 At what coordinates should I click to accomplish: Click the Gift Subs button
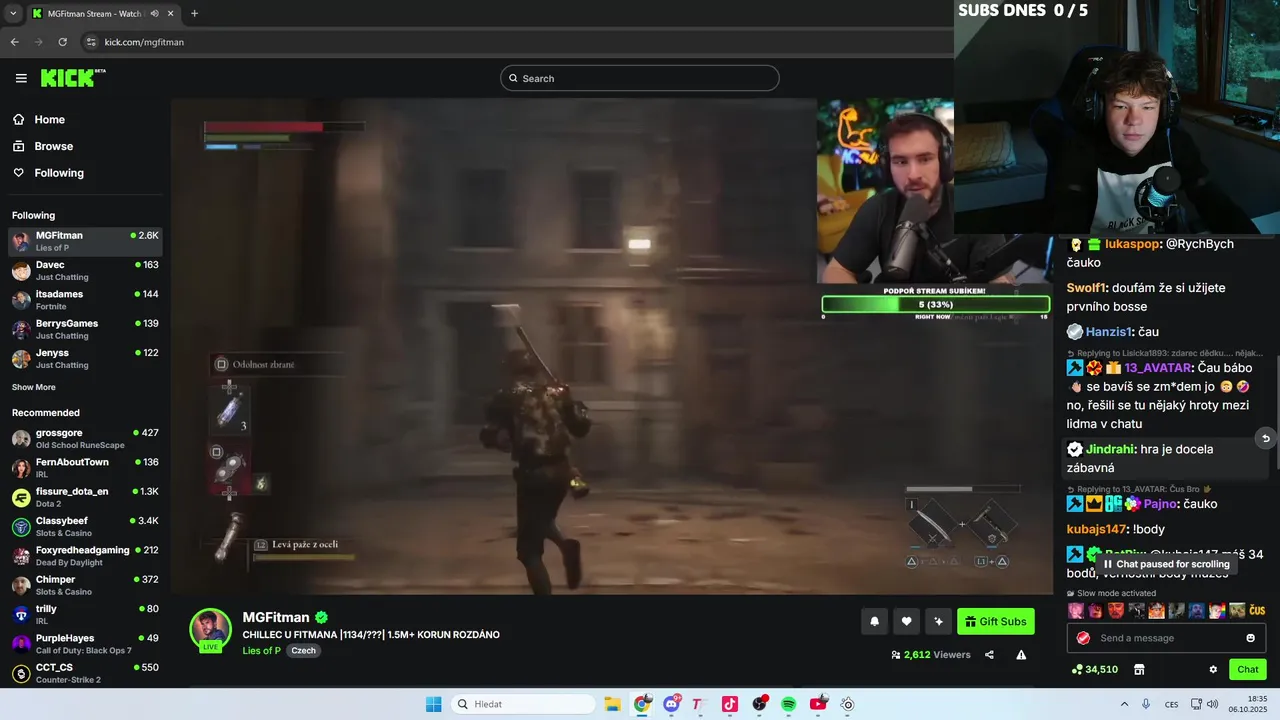pos(995,621)
